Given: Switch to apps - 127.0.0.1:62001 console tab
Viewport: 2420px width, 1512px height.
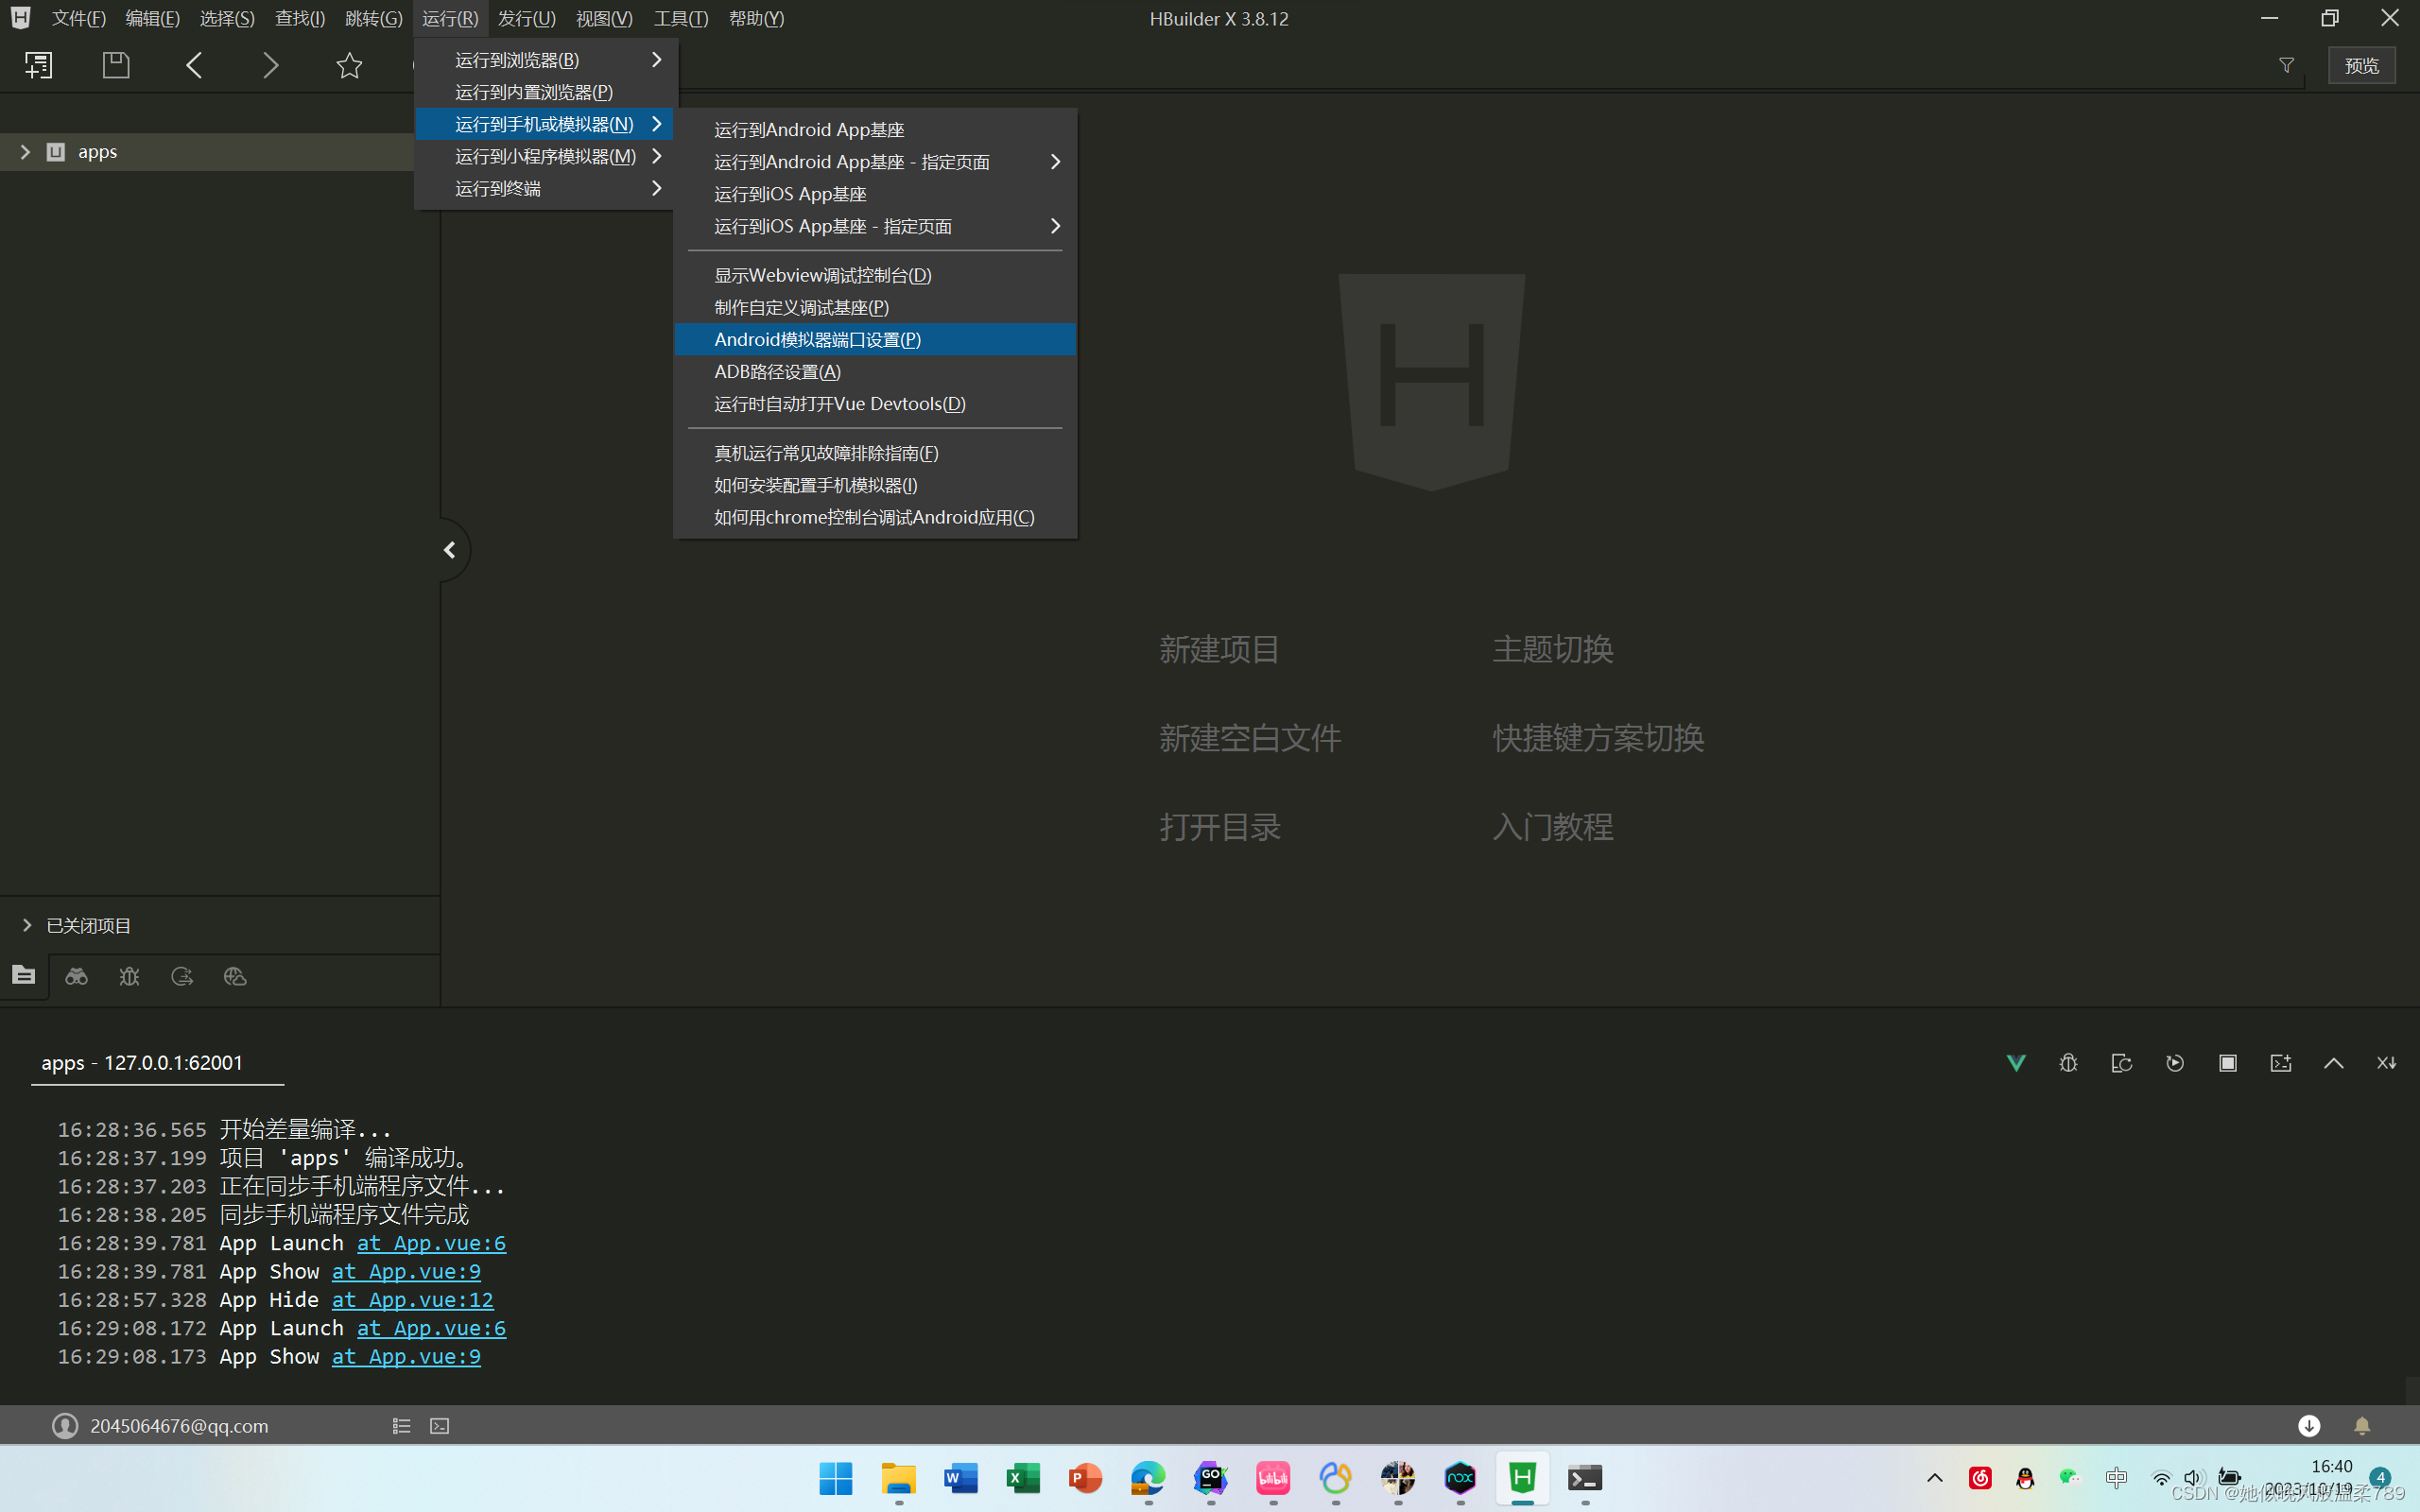Looking at the screenshot, I should click(x=142, y=1063).
